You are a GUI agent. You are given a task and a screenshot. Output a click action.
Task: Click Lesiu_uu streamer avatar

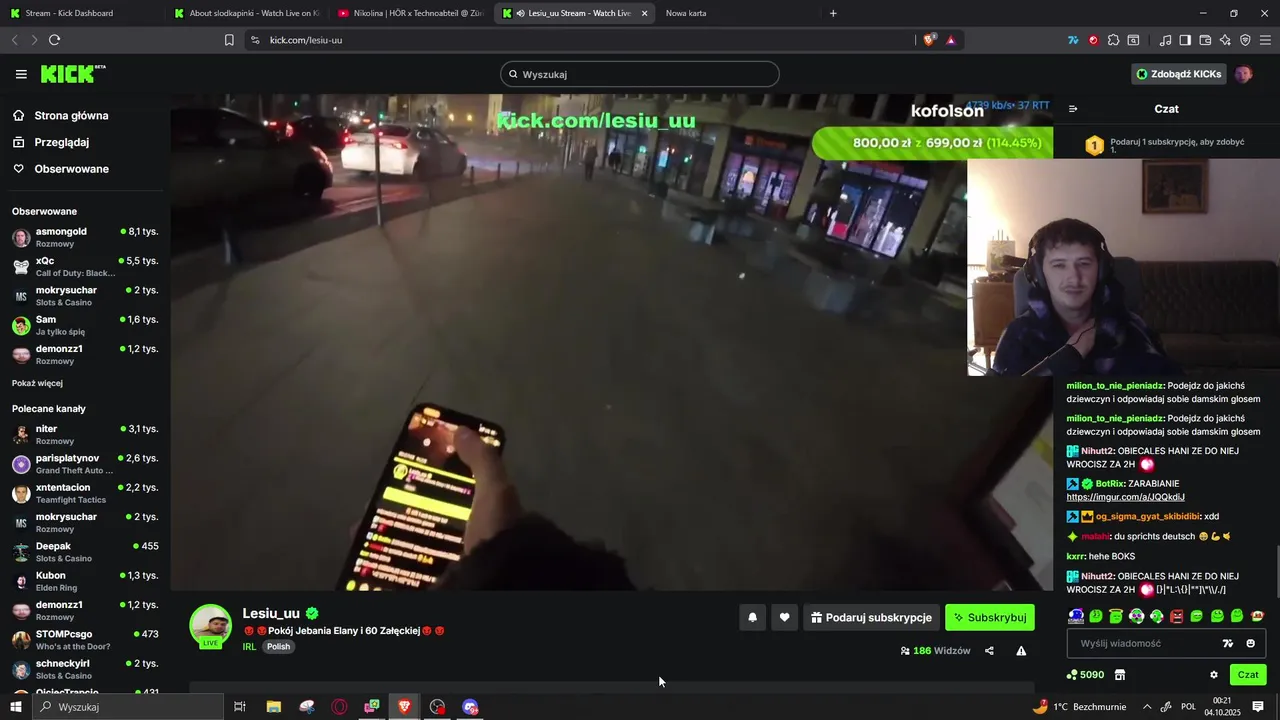point(210,626)
